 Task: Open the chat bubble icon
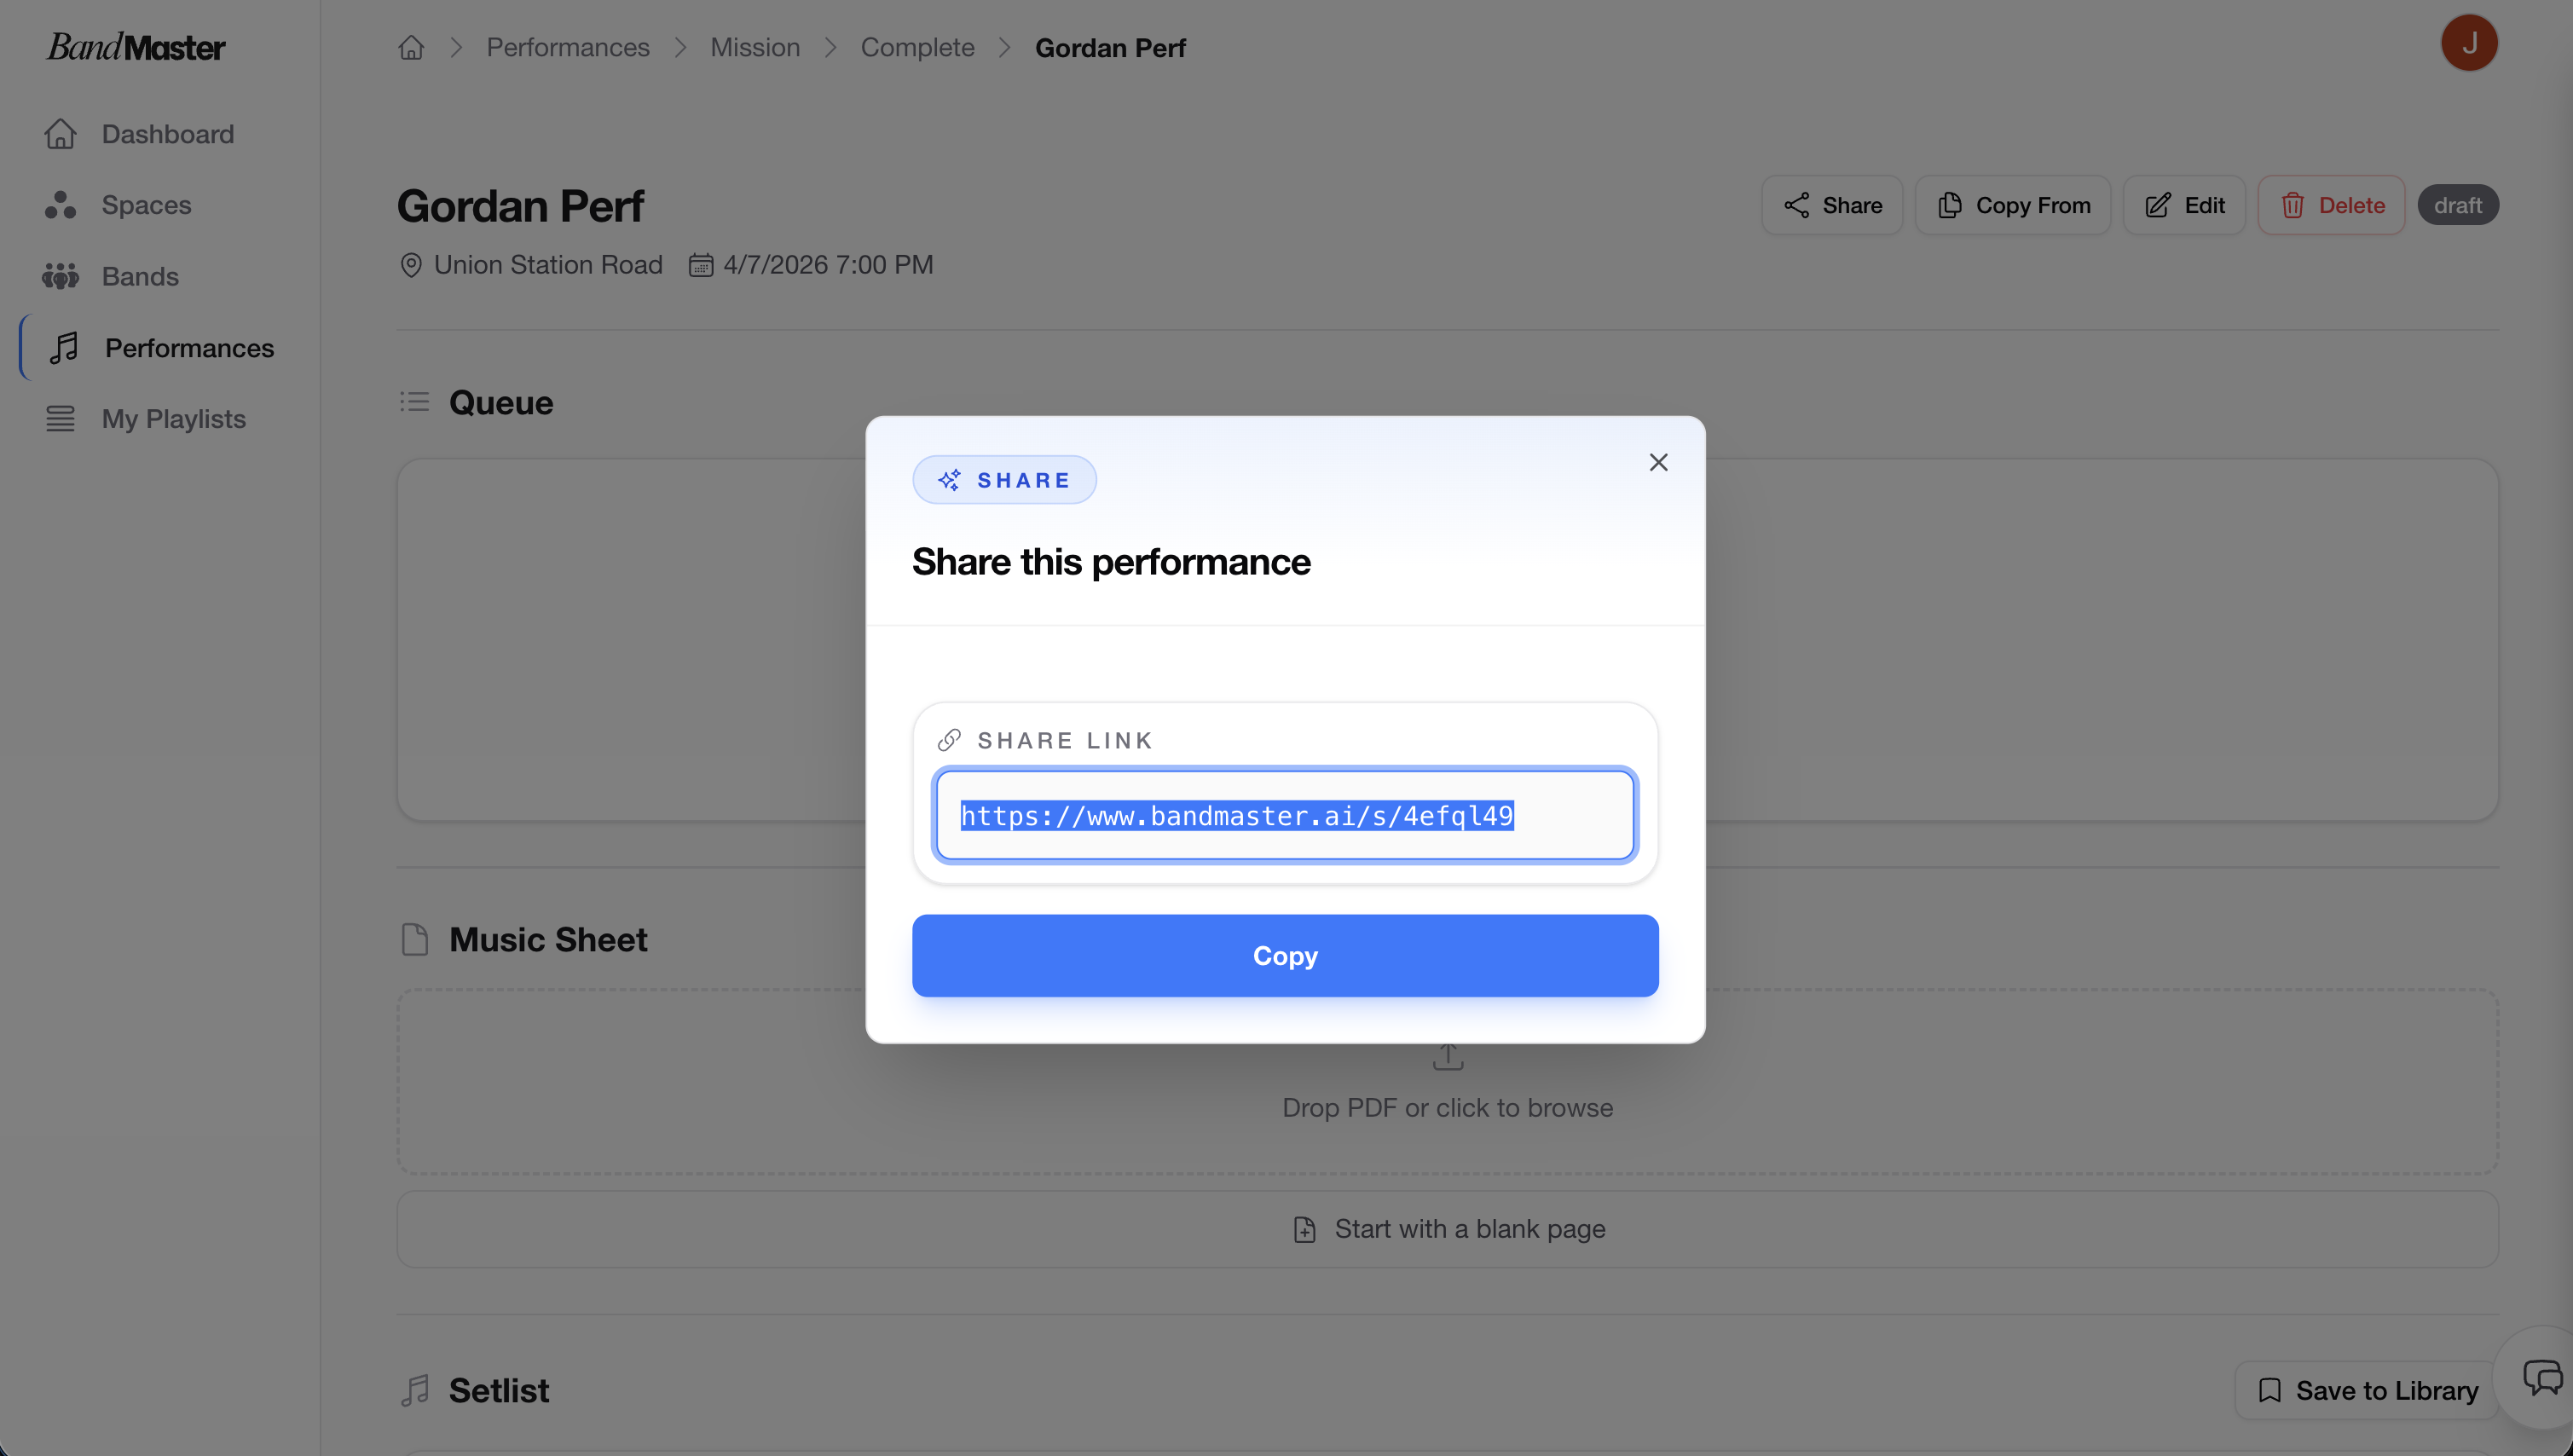click(2541, 1377)
